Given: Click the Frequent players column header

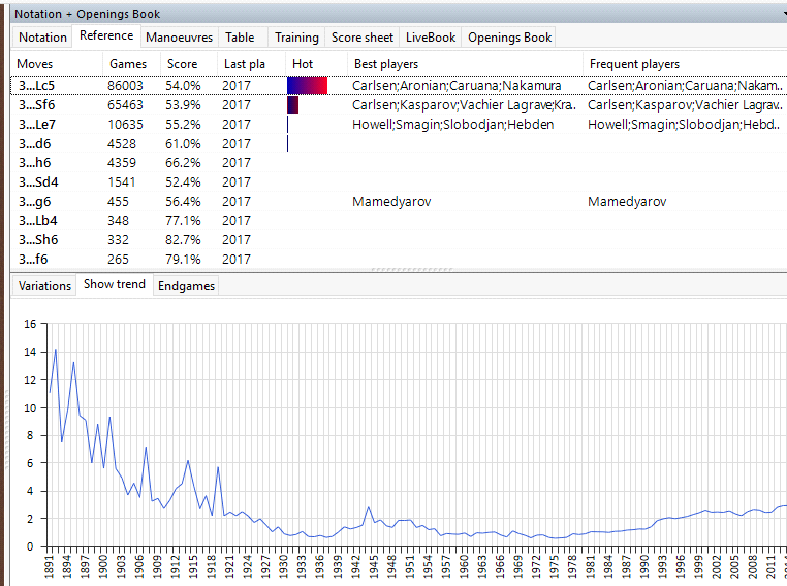Looking at the screenshot, I should click(634, 64).
